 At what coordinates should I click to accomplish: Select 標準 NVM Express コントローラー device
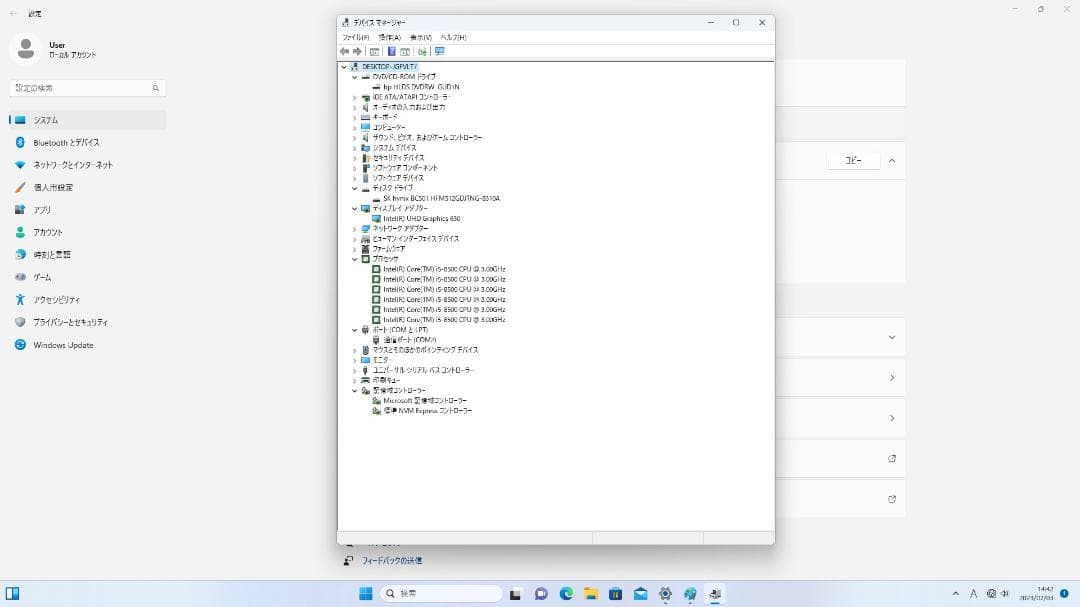427,409
